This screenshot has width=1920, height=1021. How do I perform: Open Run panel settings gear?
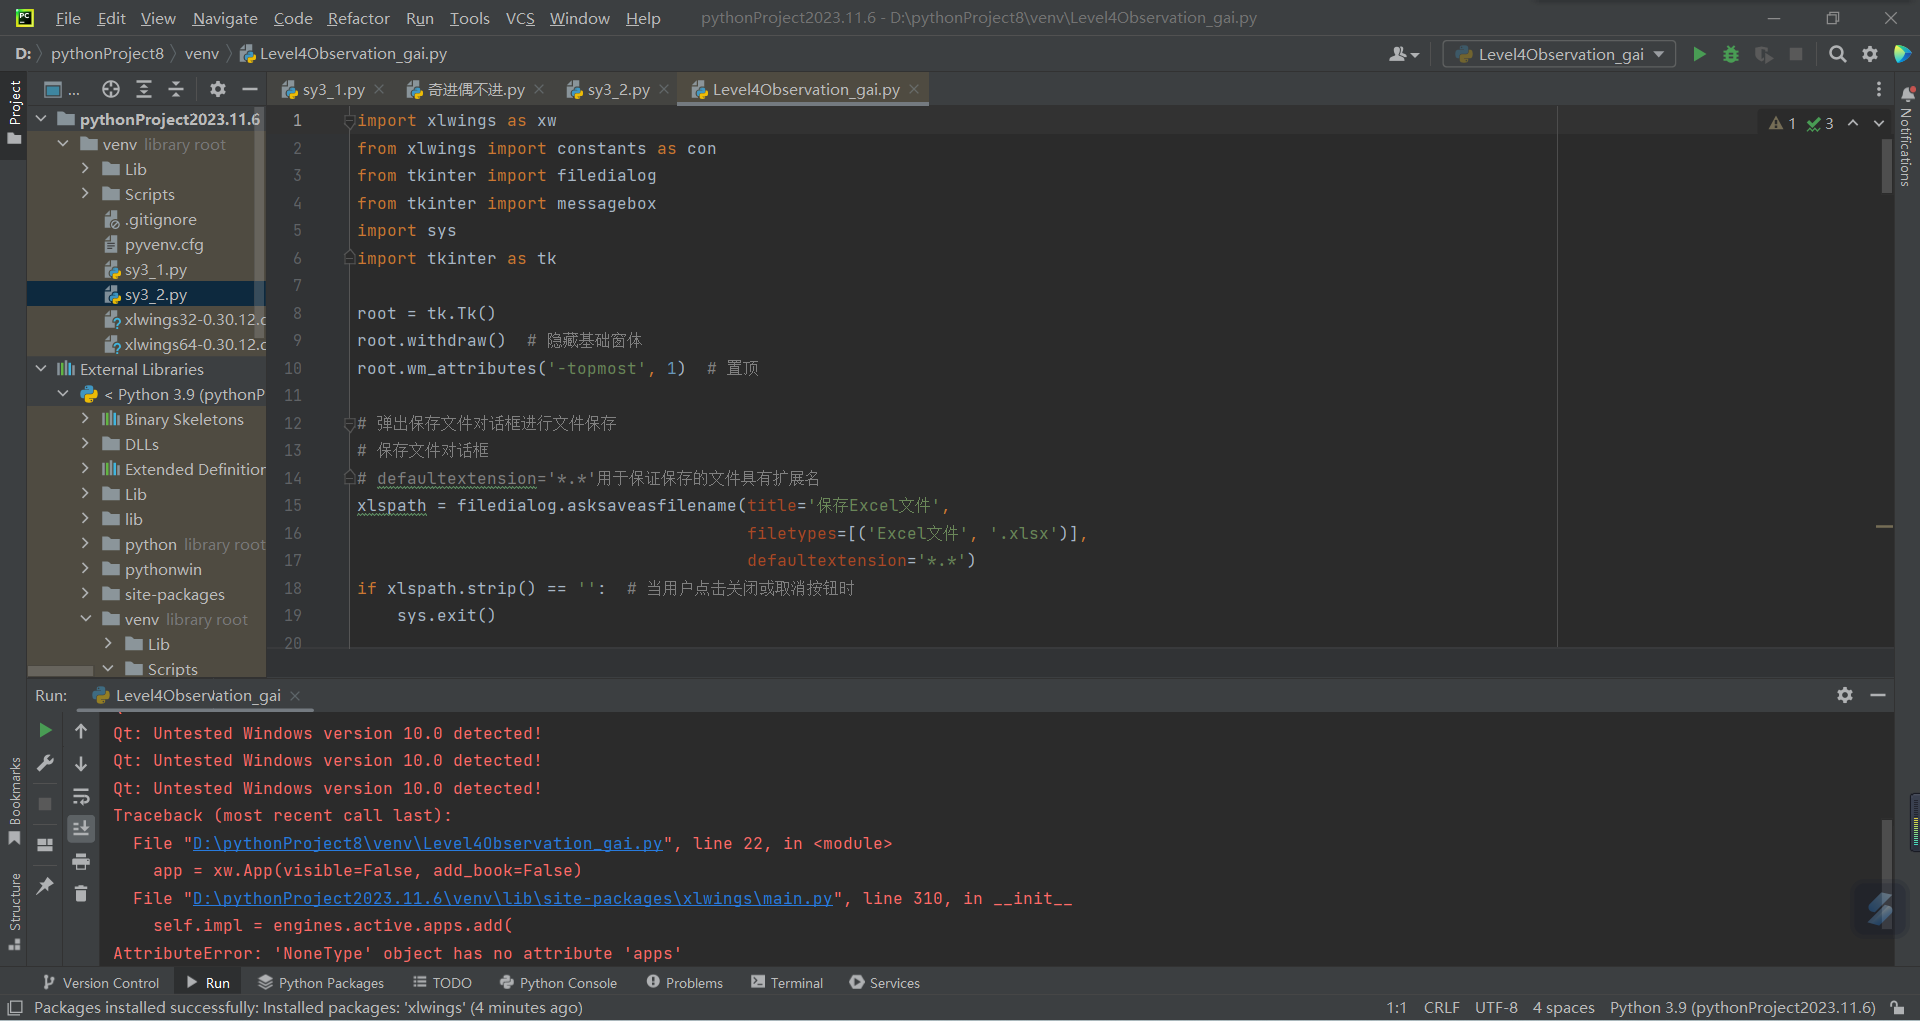[1845, 695]
